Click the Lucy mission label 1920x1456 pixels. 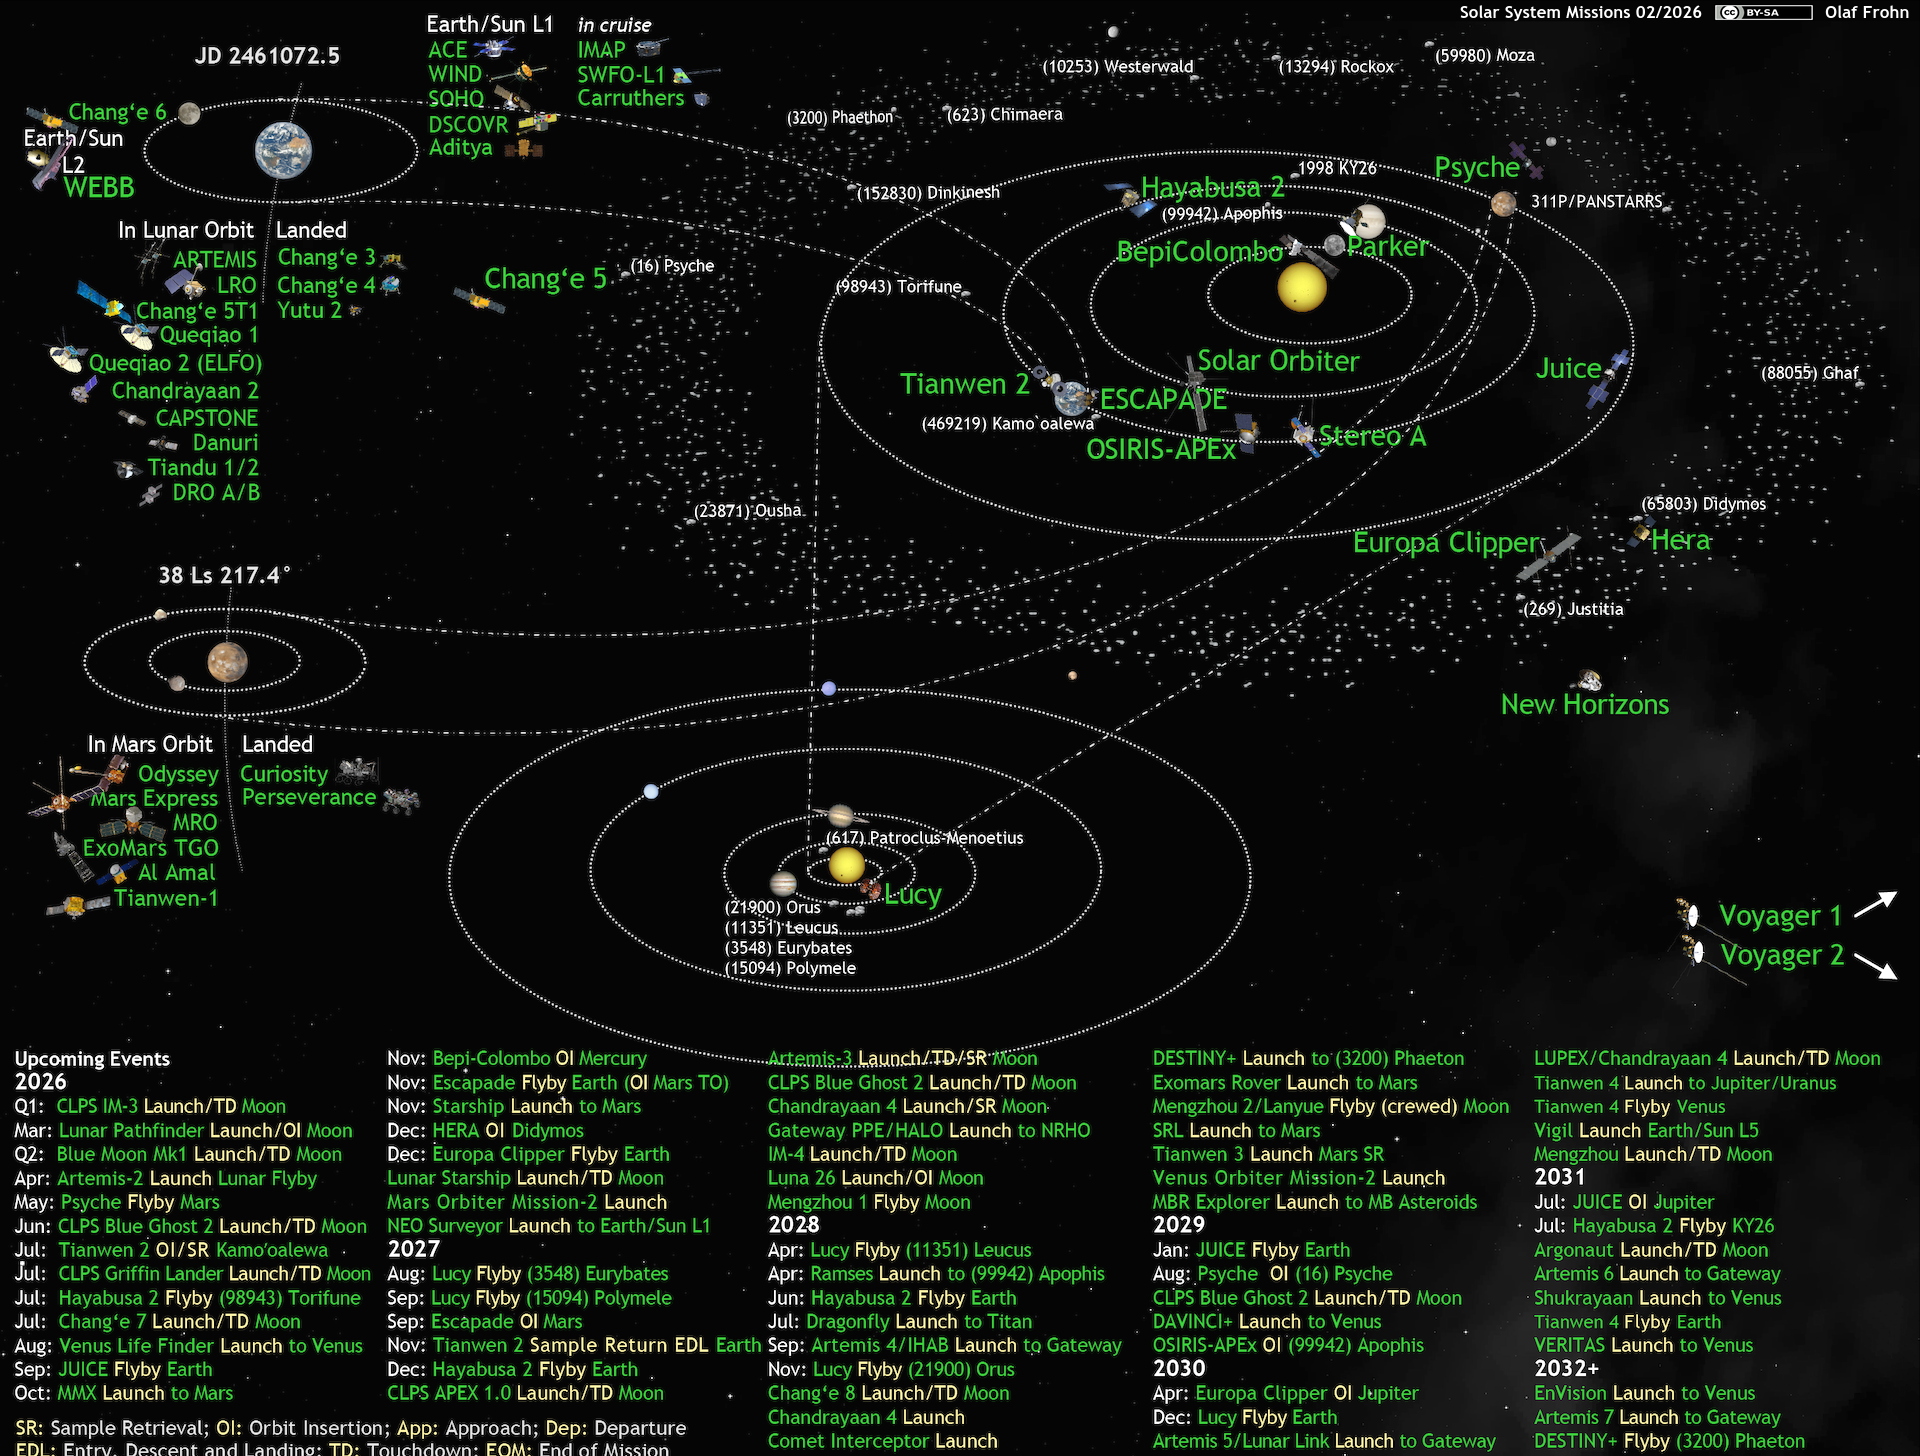[912, 894]
